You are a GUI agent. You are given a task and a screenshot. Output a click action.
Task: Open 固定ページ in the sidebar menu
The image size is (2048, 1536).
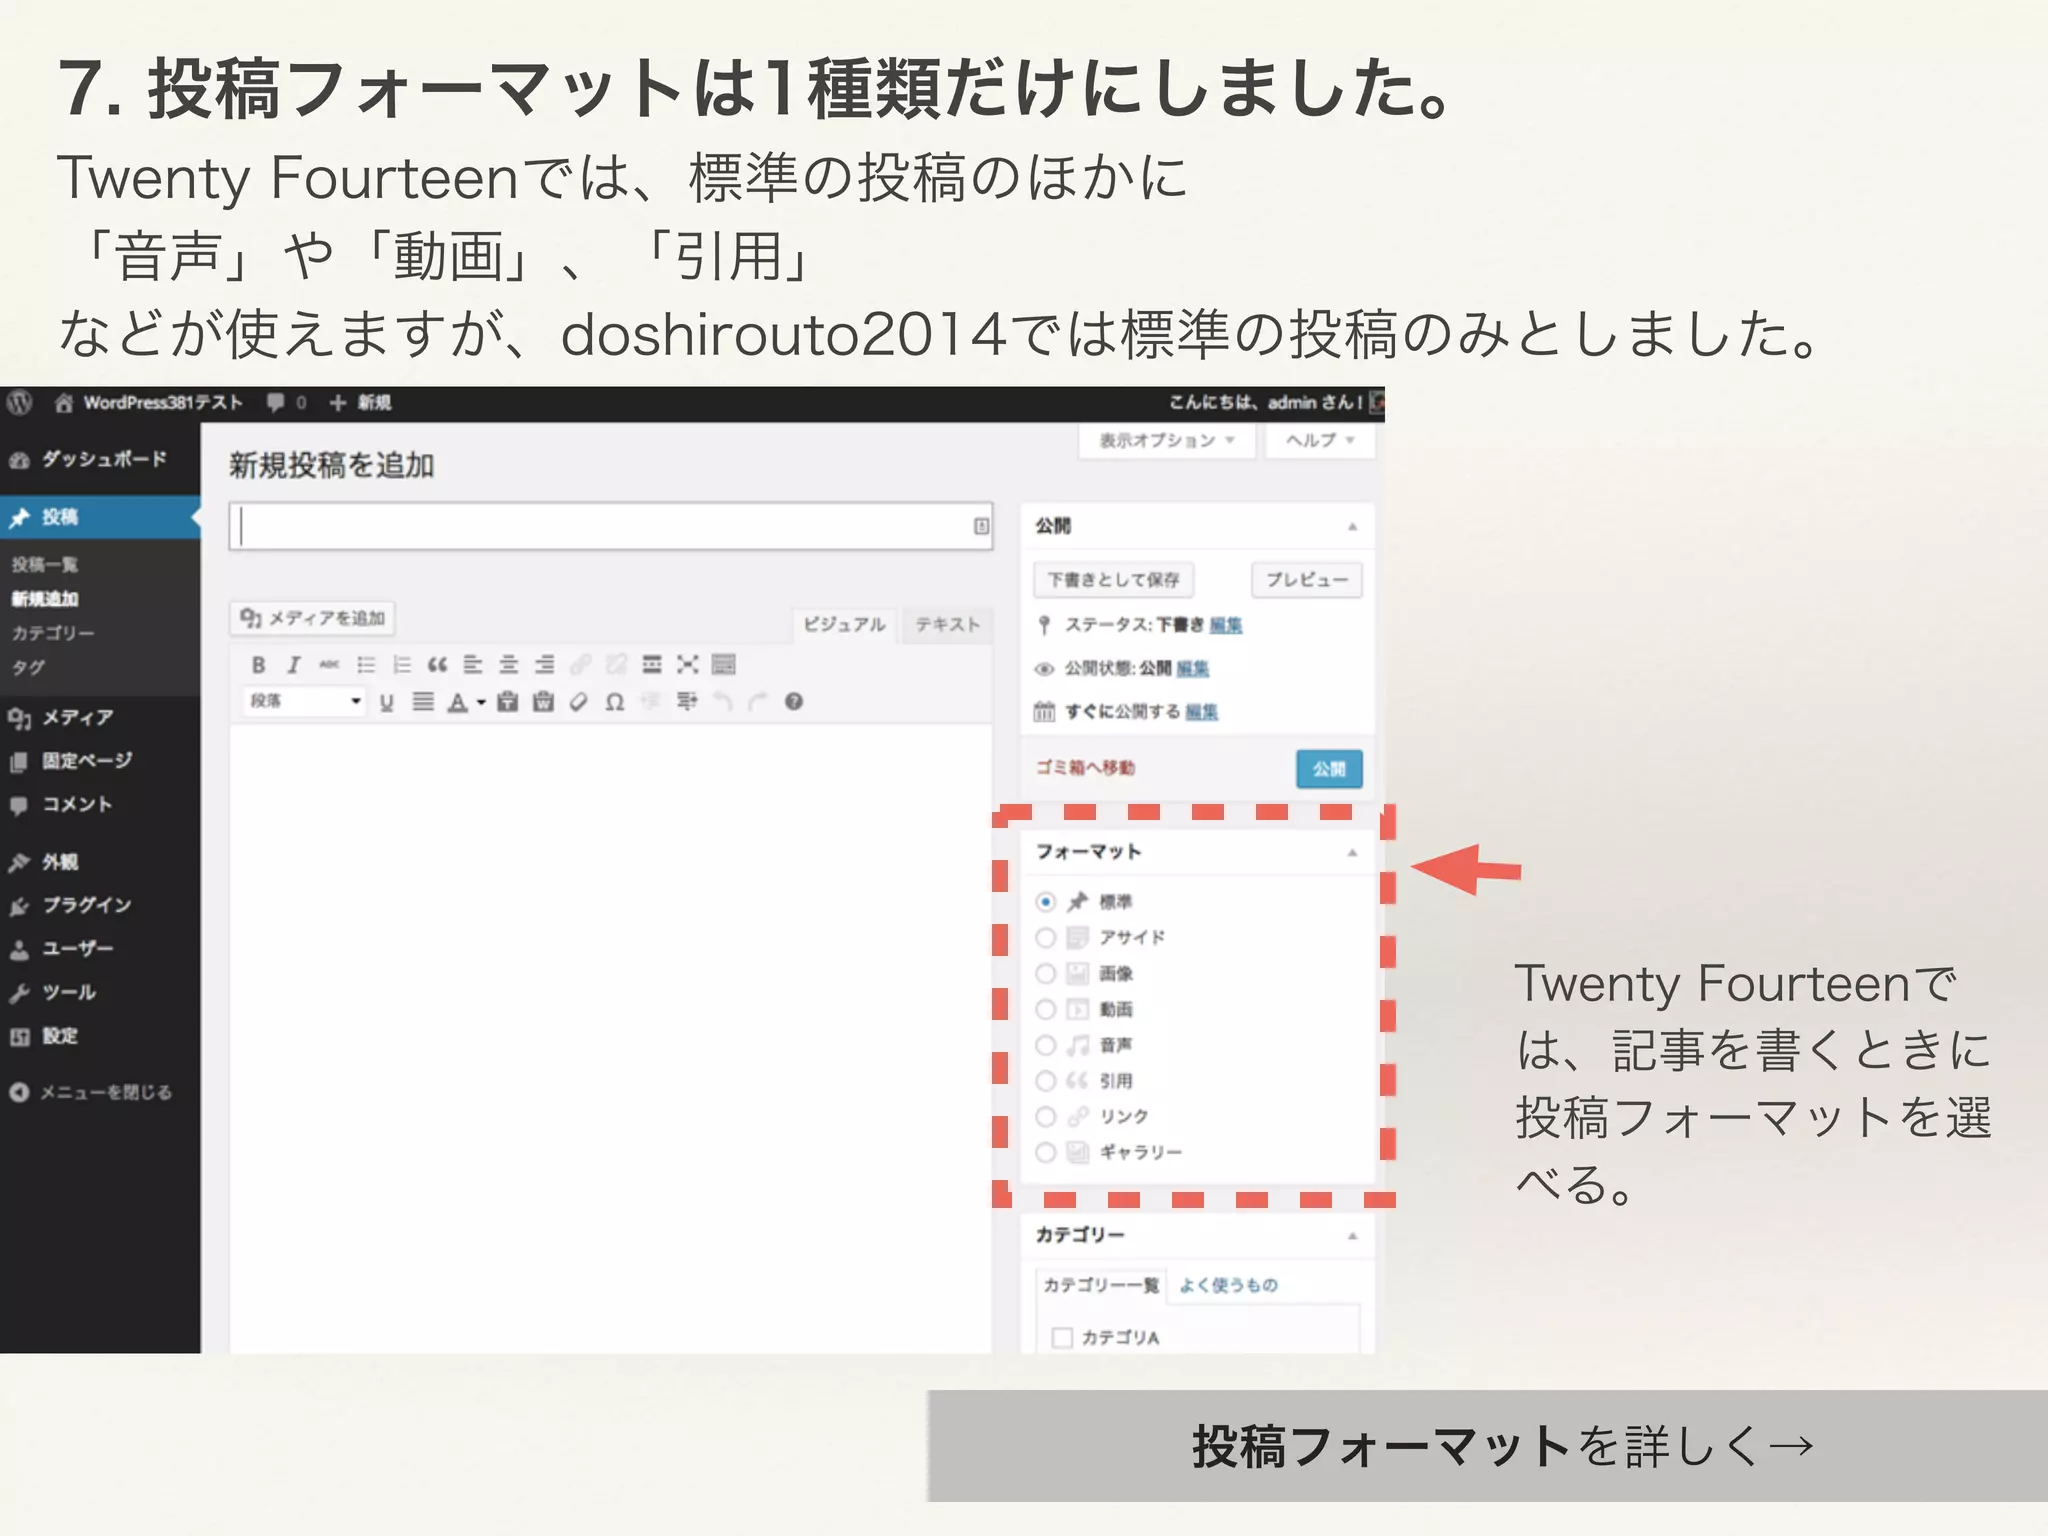tap(100, 762)
